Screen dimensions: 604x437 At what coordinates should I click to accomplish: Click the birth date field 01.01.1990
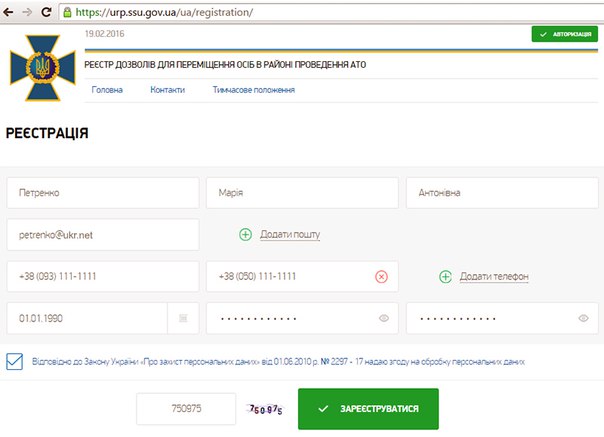pos(87,318)
